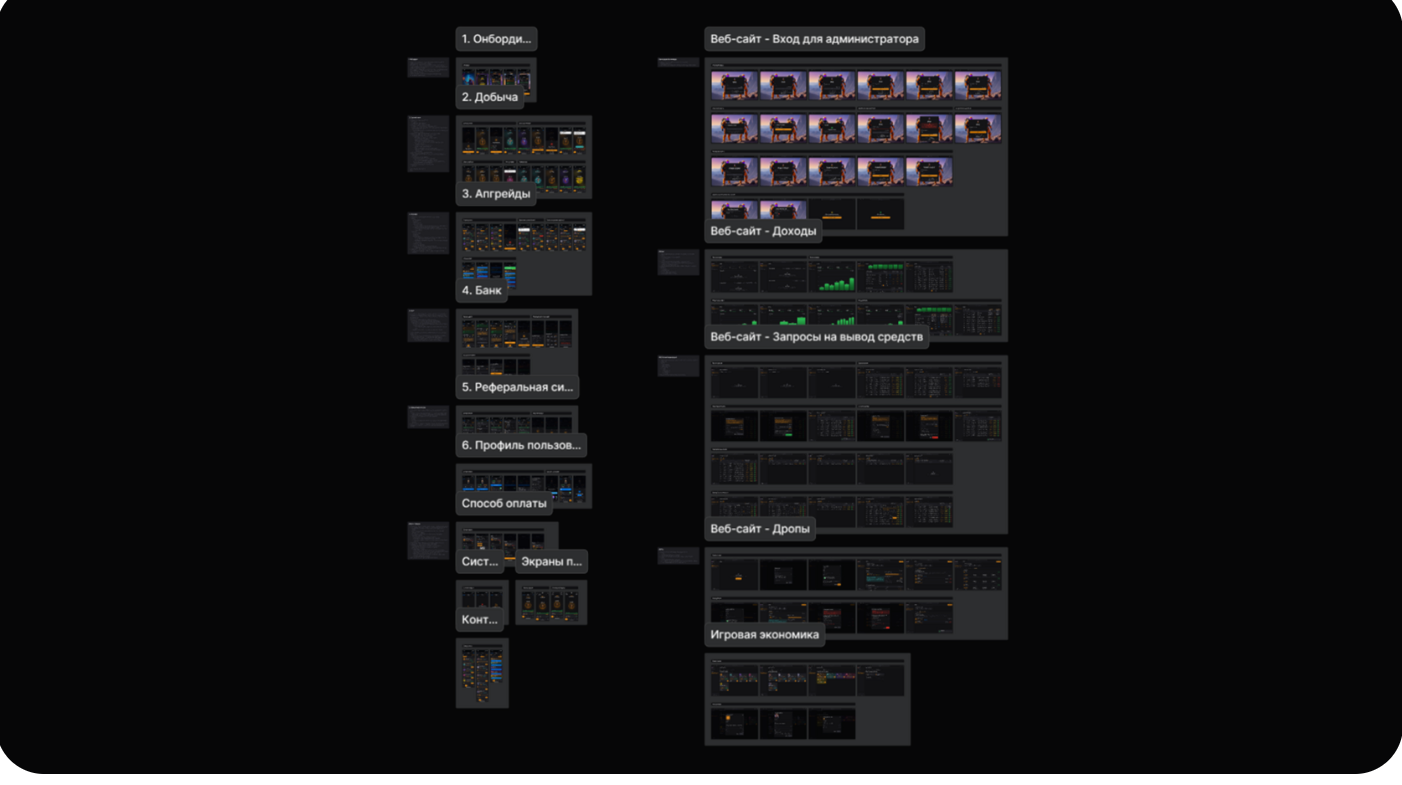Click the "Сист..." section label
The image size is (1402, 785).
click(x=480, y=561)
